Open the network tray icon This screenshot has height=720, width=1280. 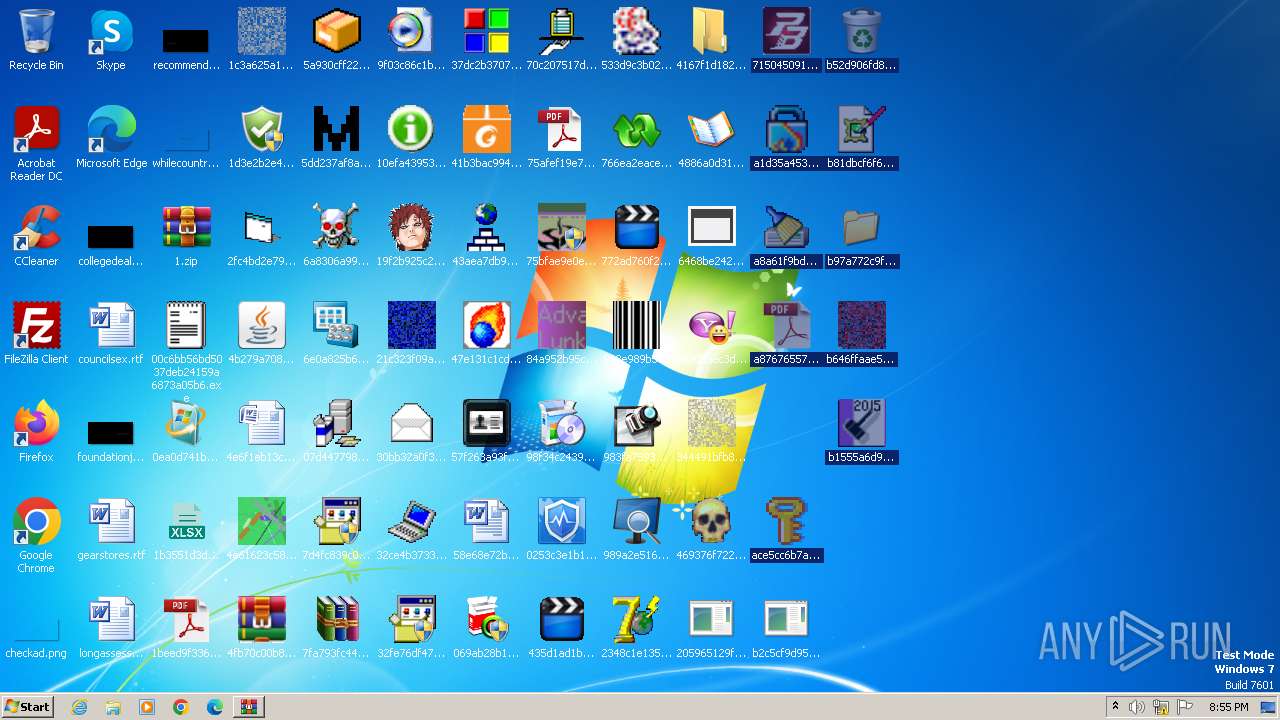(1161, 707)
